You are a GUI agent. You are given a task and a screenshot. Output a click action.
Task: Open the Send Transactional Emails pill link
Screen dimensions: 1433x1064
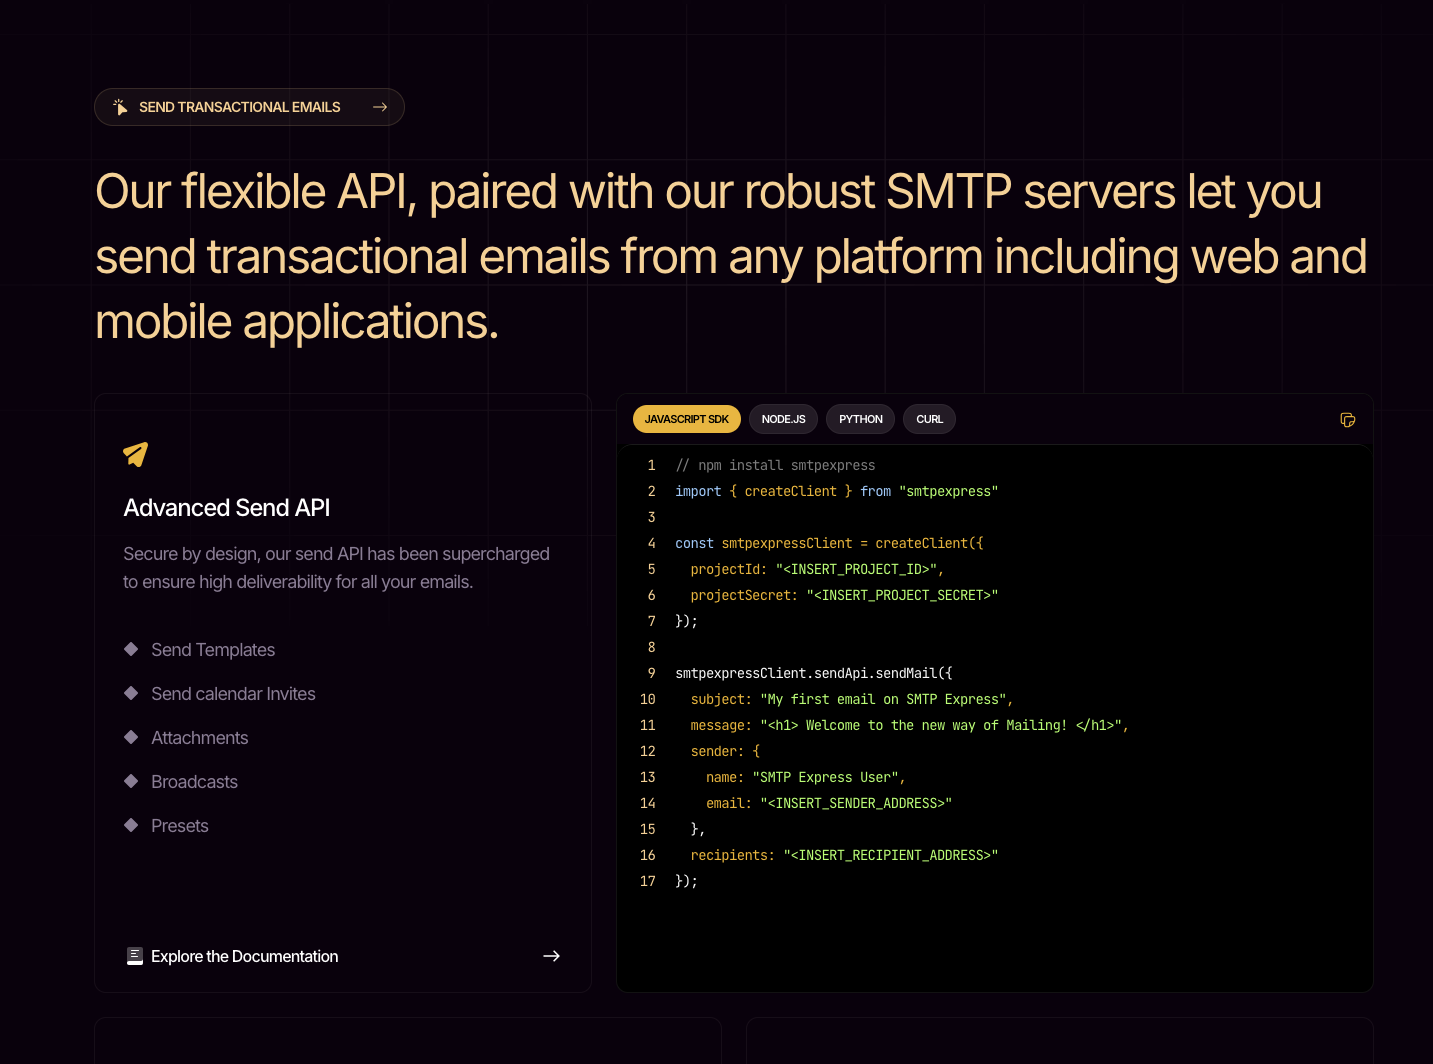(249, 107)
